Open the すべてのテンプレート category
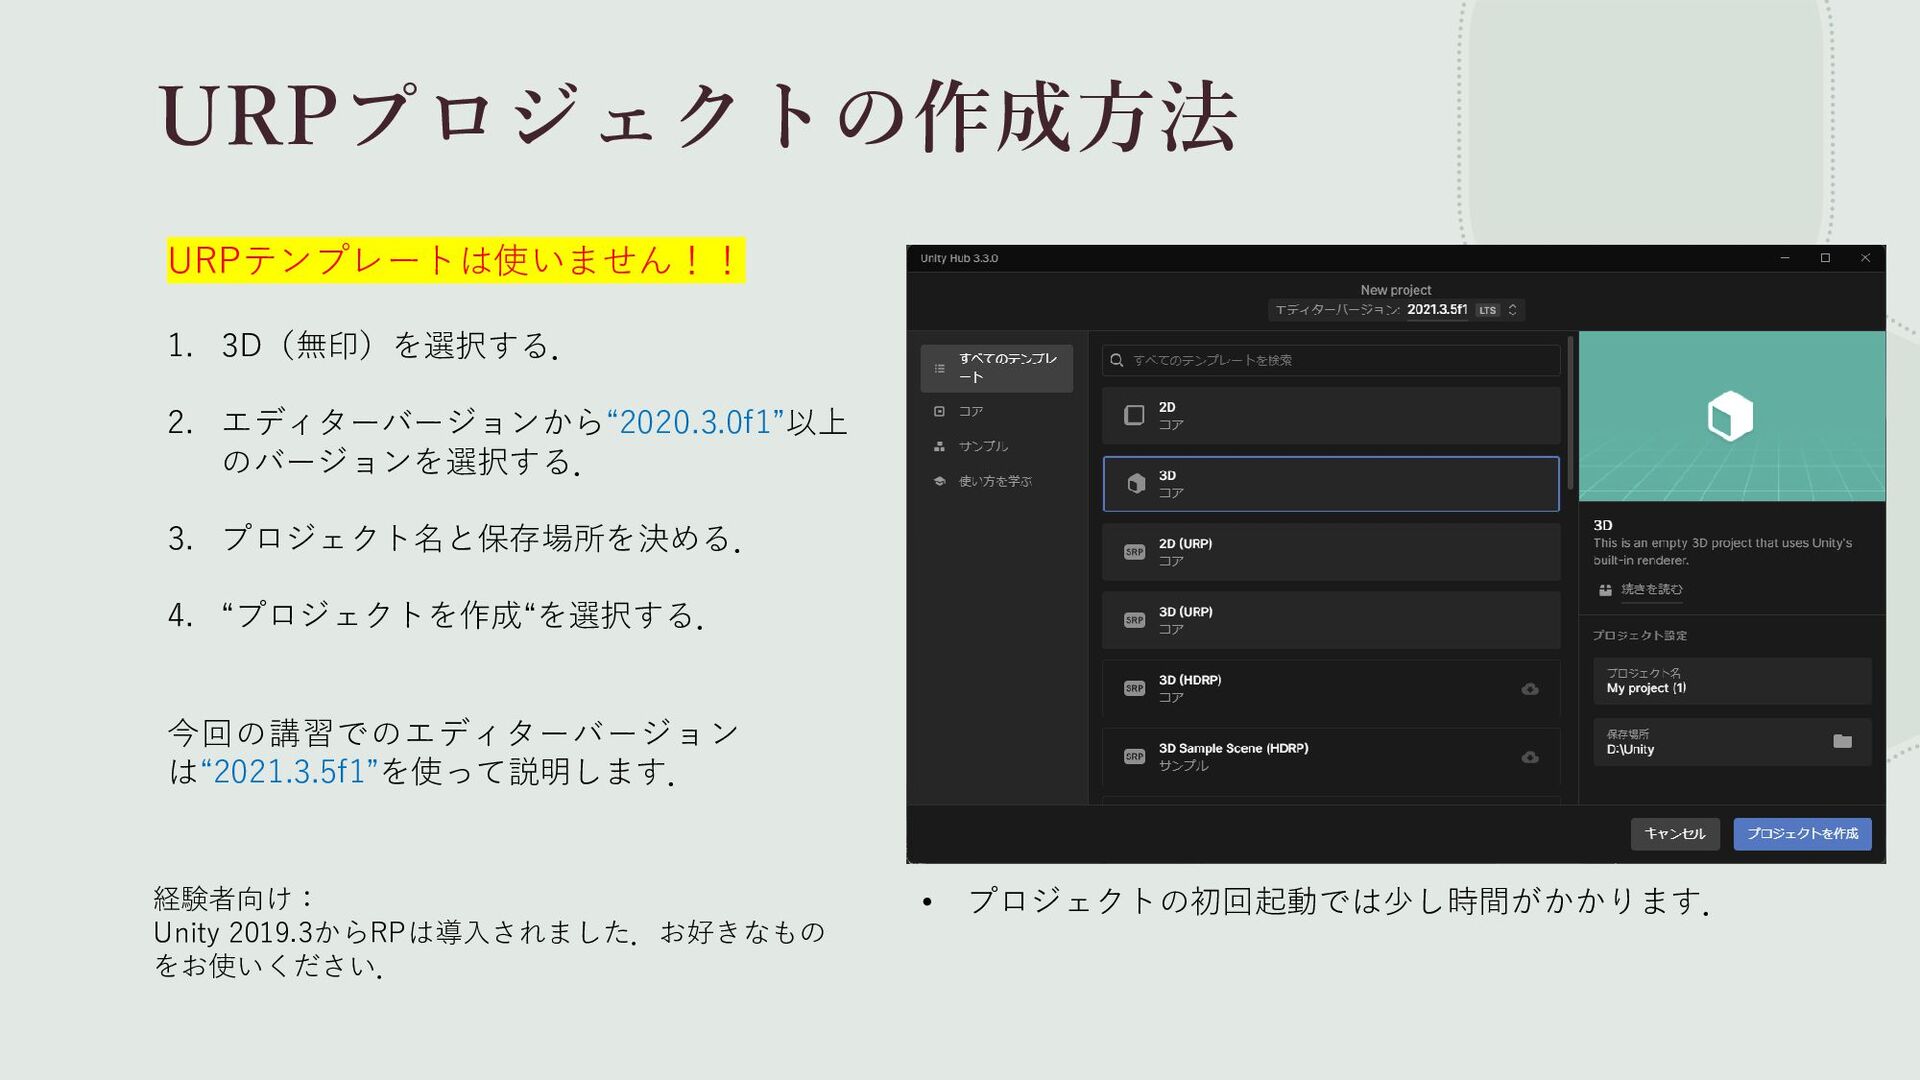Viewport: 1920px width, 1080px height. coord(997,368)
